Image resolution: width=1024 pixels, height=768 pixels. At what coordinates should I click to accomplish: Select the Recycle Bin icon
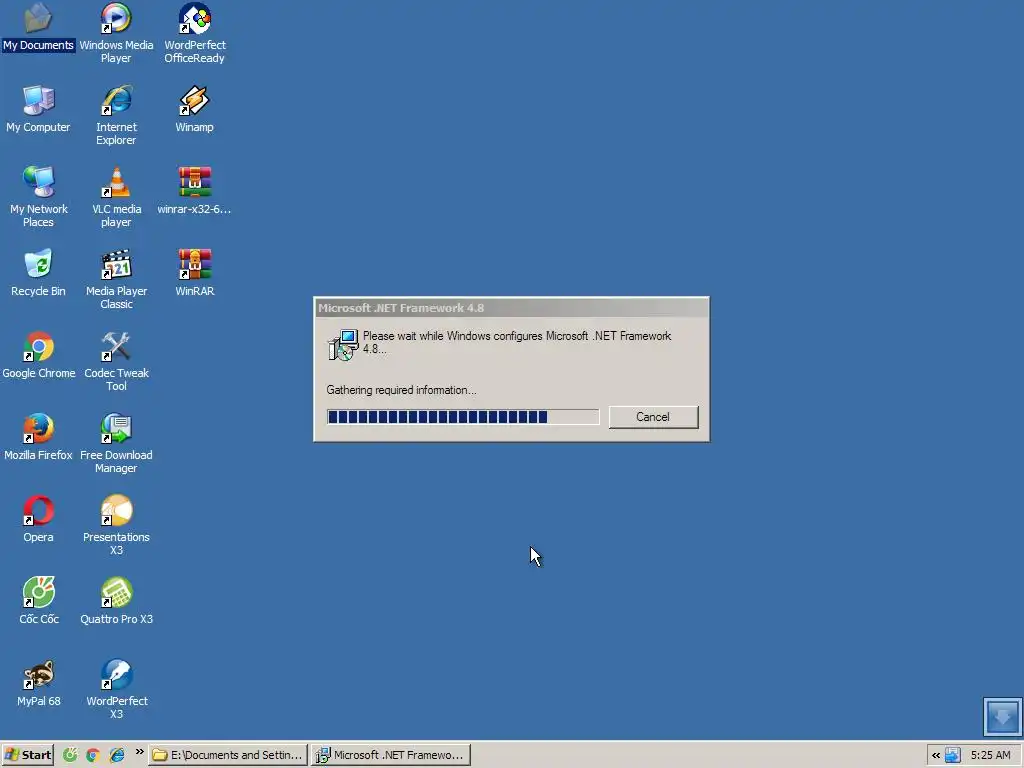(38, 273)
